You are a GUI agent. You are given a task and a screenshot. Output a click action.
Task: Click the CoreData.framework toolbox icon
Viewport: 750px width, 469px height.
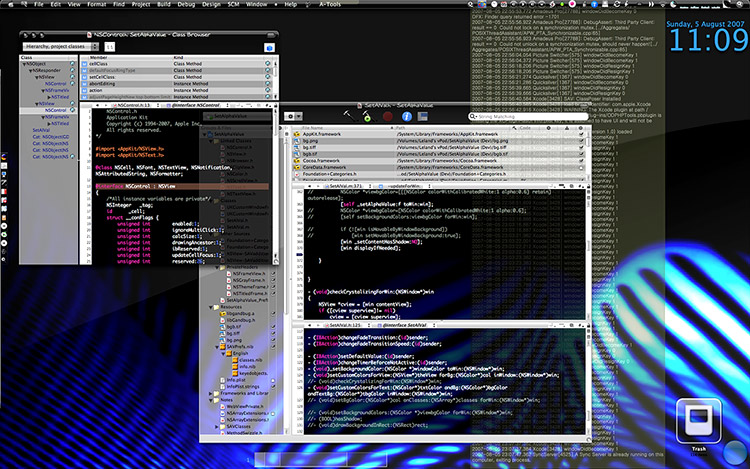pos(297,168)
